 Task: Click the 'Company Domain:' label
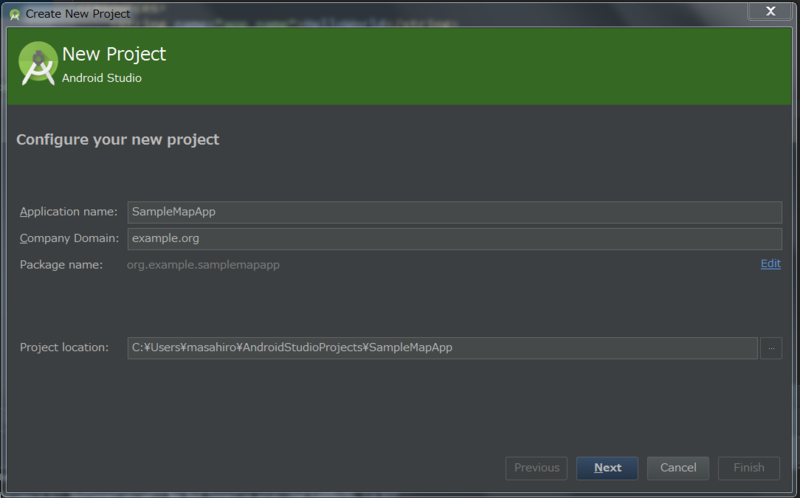click(x=69, y=238)
